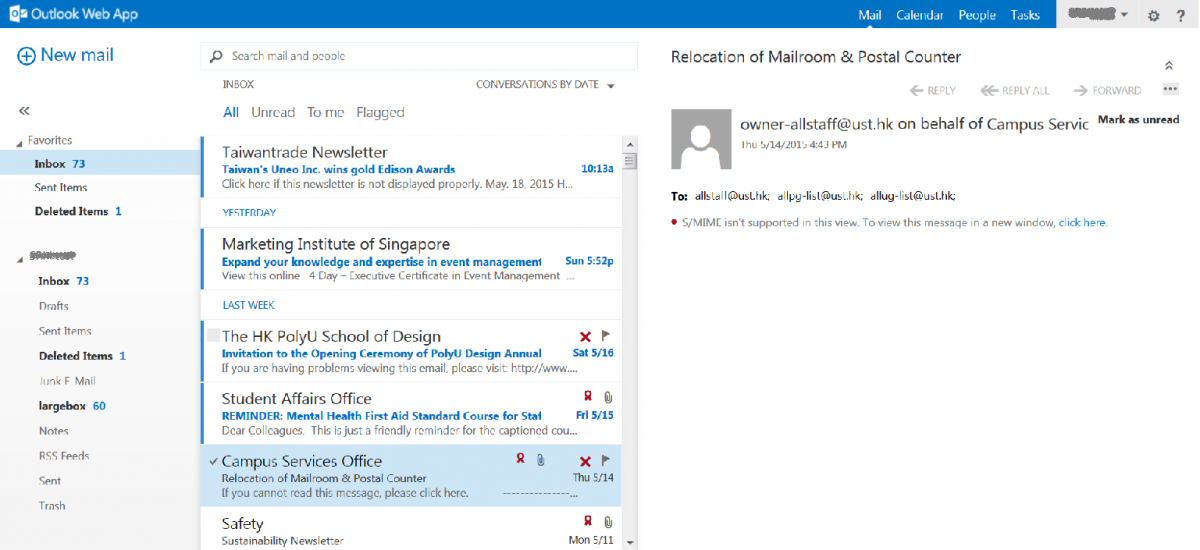Open the user account dropdown

pos(1098,14)
